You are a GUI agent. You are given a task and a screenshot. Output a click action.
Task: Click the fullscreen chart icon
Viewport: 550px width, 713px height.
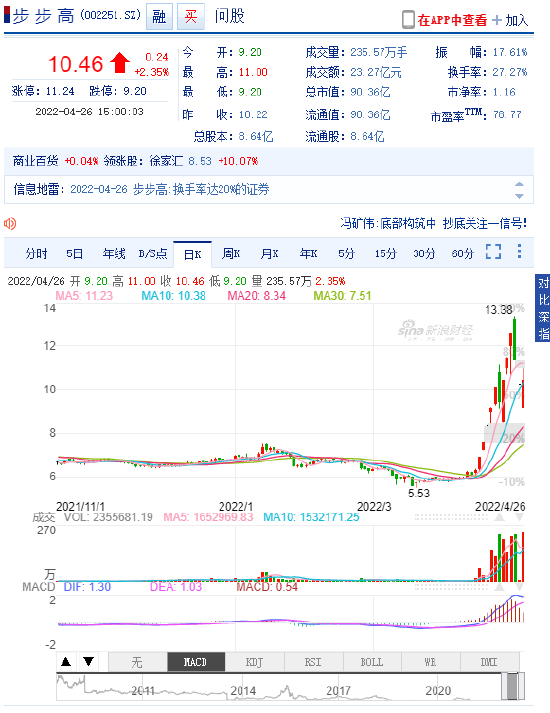(x=493, y=251)
